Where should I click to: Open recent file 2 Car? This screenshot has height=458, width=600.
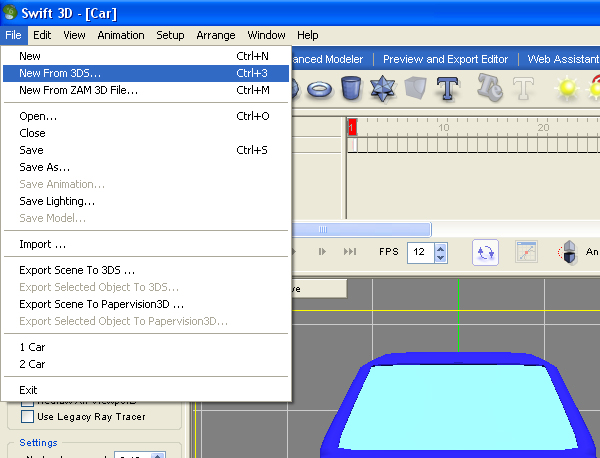[146, 364]
